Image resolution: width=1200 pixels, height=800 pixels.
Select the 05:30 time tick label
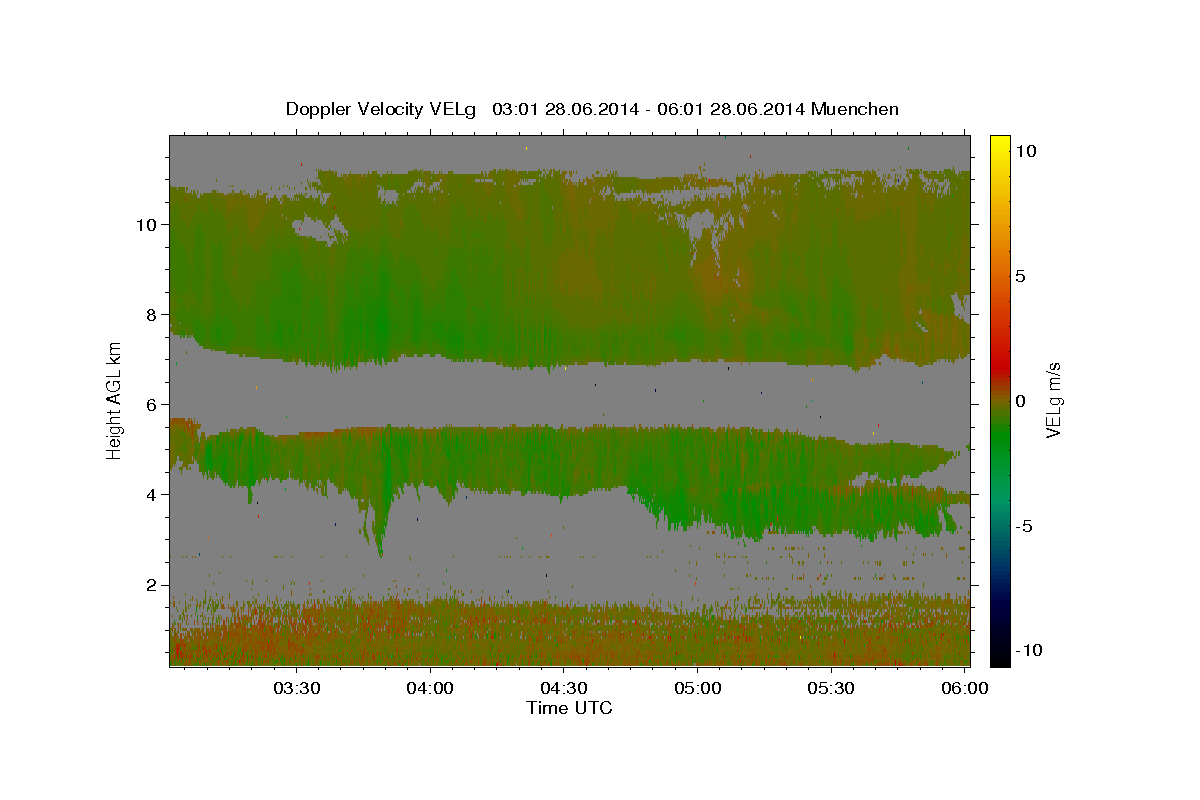click(831, 688)
